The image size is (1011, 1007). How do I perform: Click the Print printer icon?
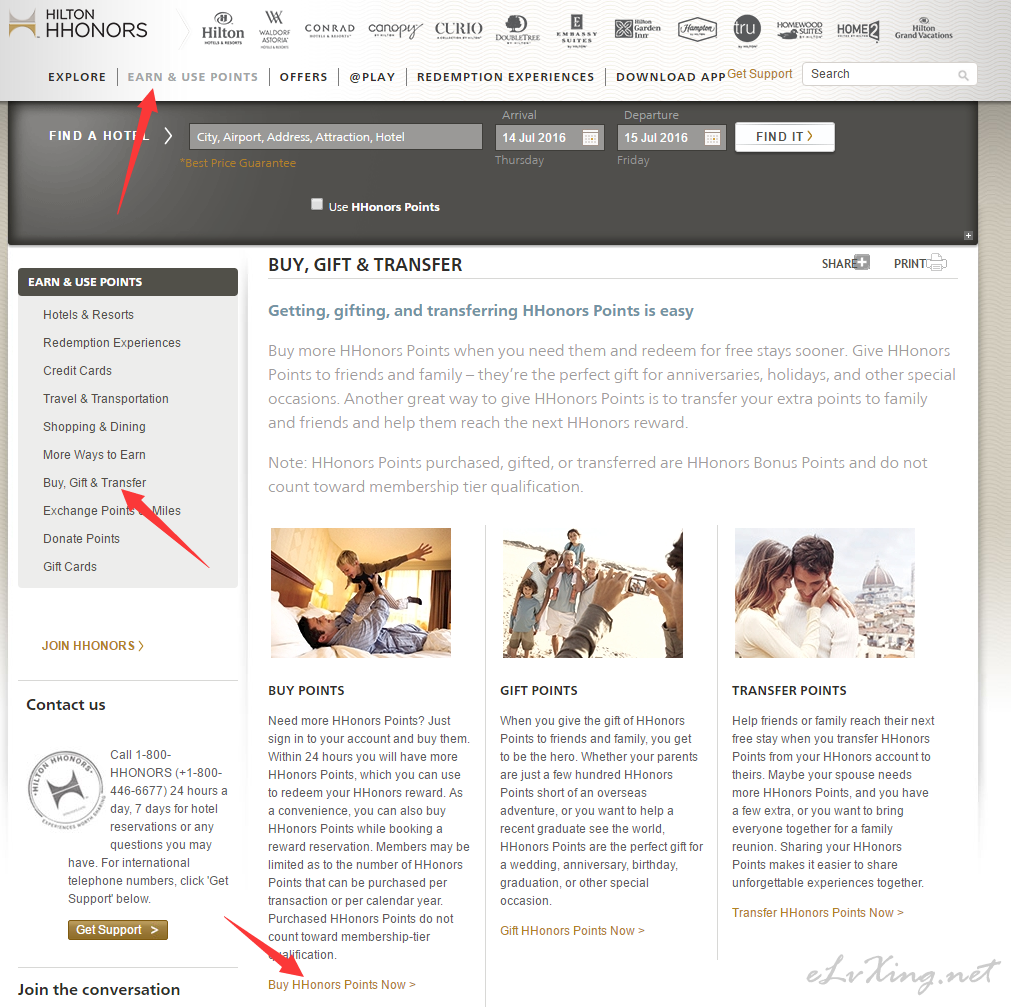coord(937,262)
